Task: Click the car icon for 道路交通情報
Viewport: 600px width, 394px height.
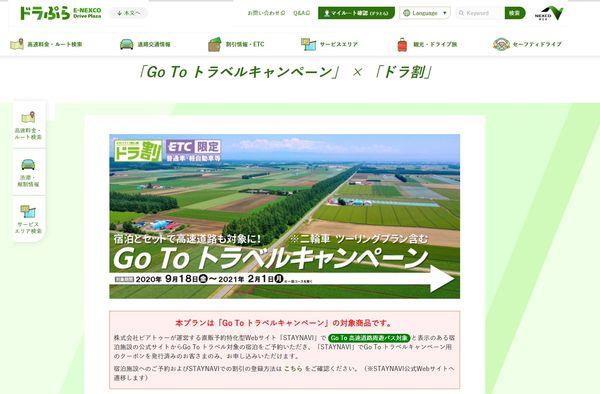Action: [127, 44]
